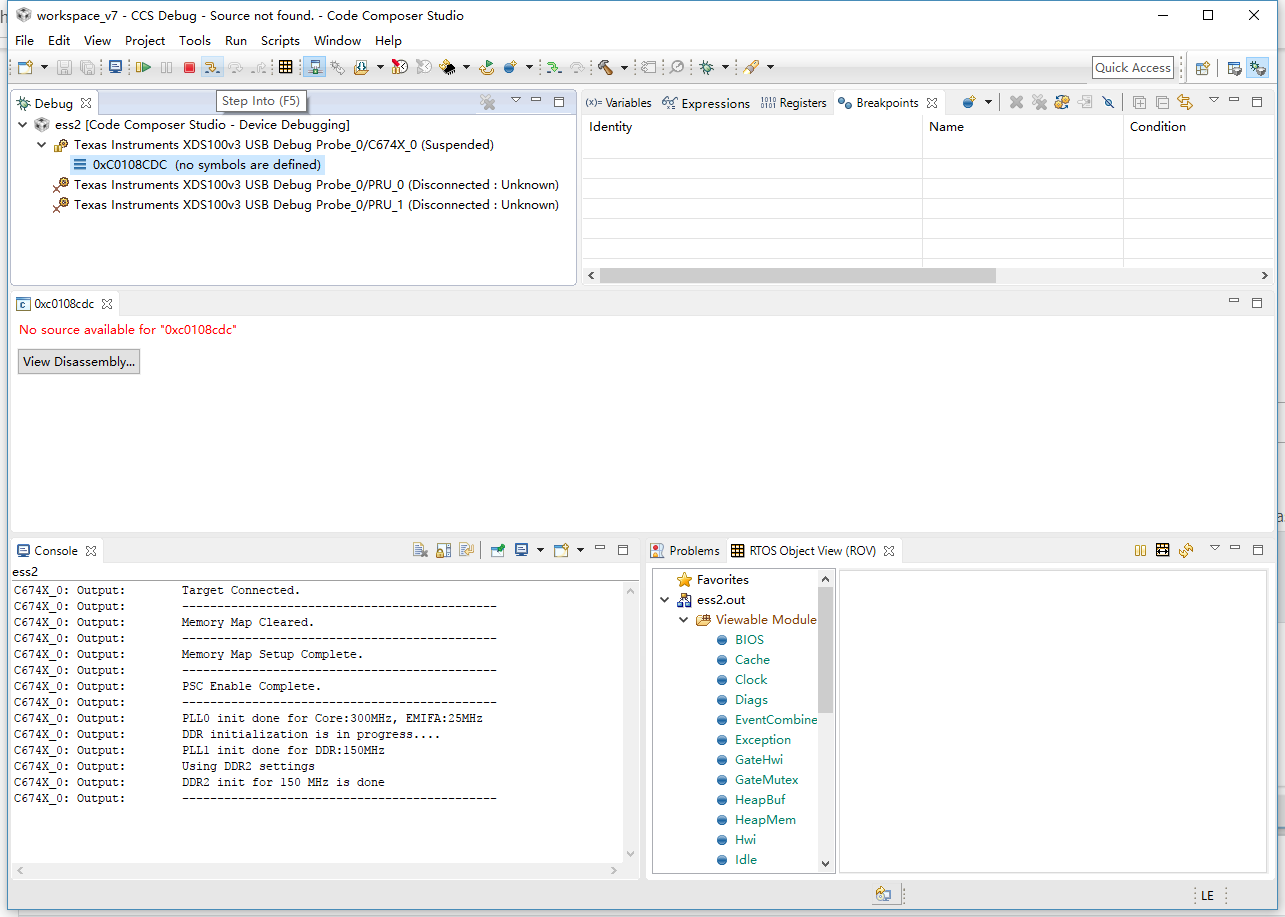This screenshot has width=1285, height=917.
Task: Click the Resume (green play) toolbar icon
Action: point(143,67)
